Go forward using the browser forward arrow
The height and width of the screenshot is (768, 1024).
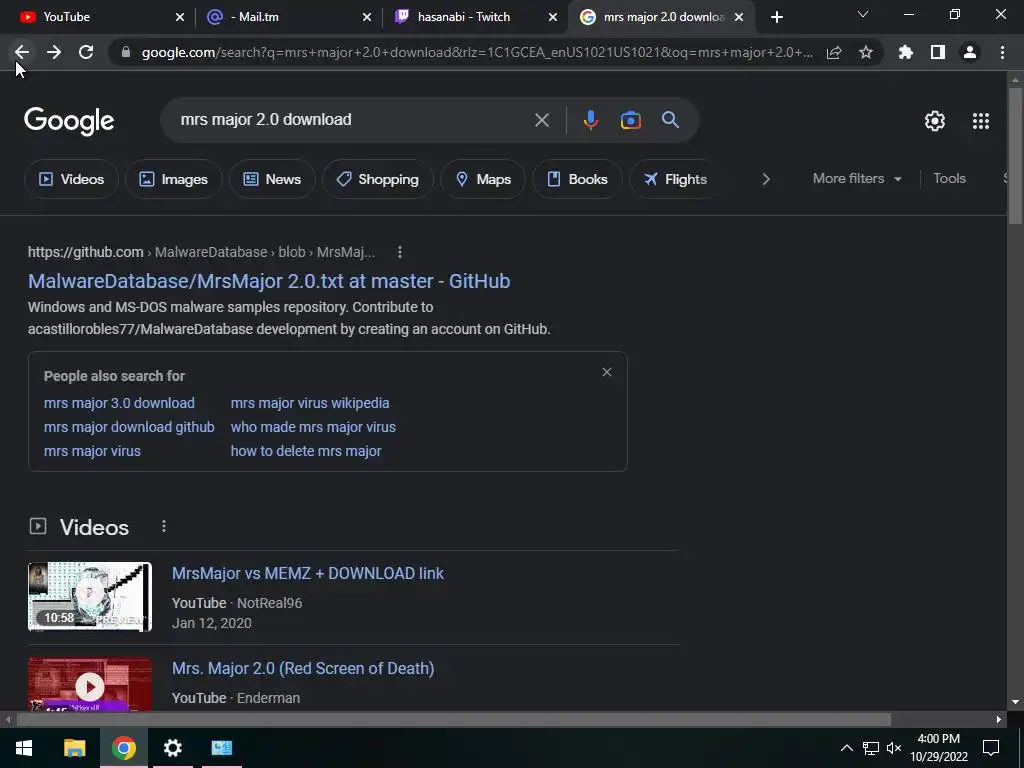click(54, 52)
